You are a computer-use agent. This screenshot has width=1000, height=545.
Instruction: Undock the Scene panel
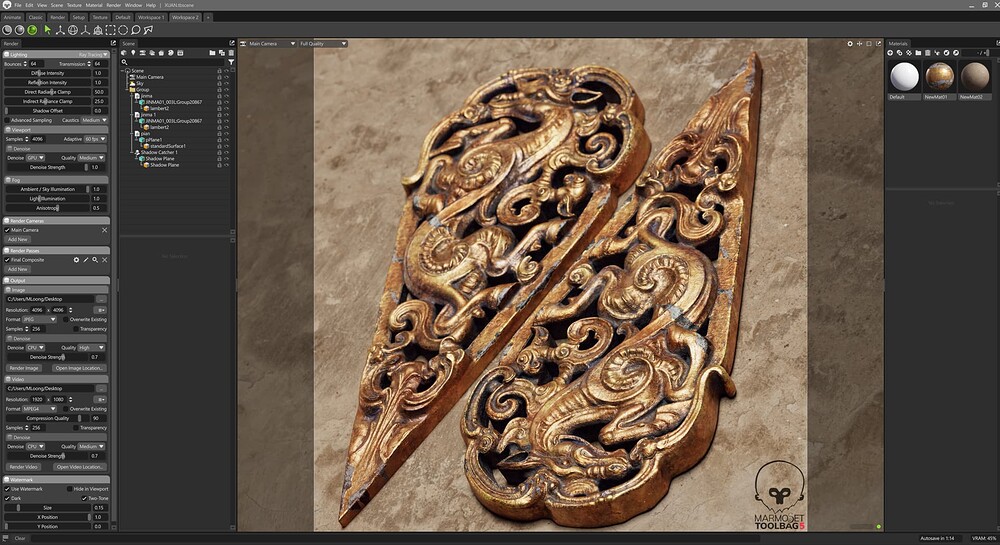[x=232, y=43]
